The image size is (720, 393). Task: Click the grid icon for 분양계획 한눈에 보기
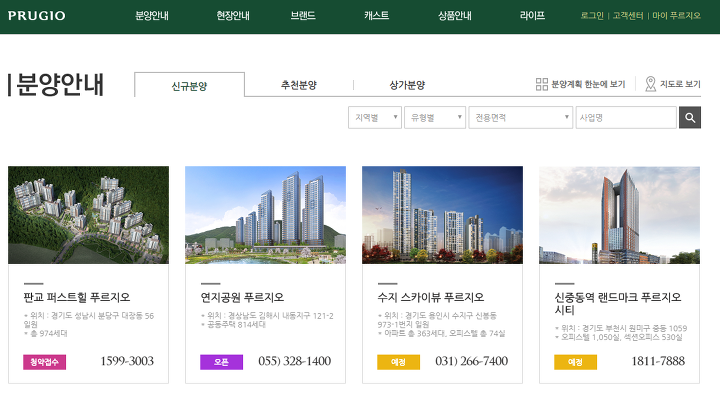coord(542,84)
